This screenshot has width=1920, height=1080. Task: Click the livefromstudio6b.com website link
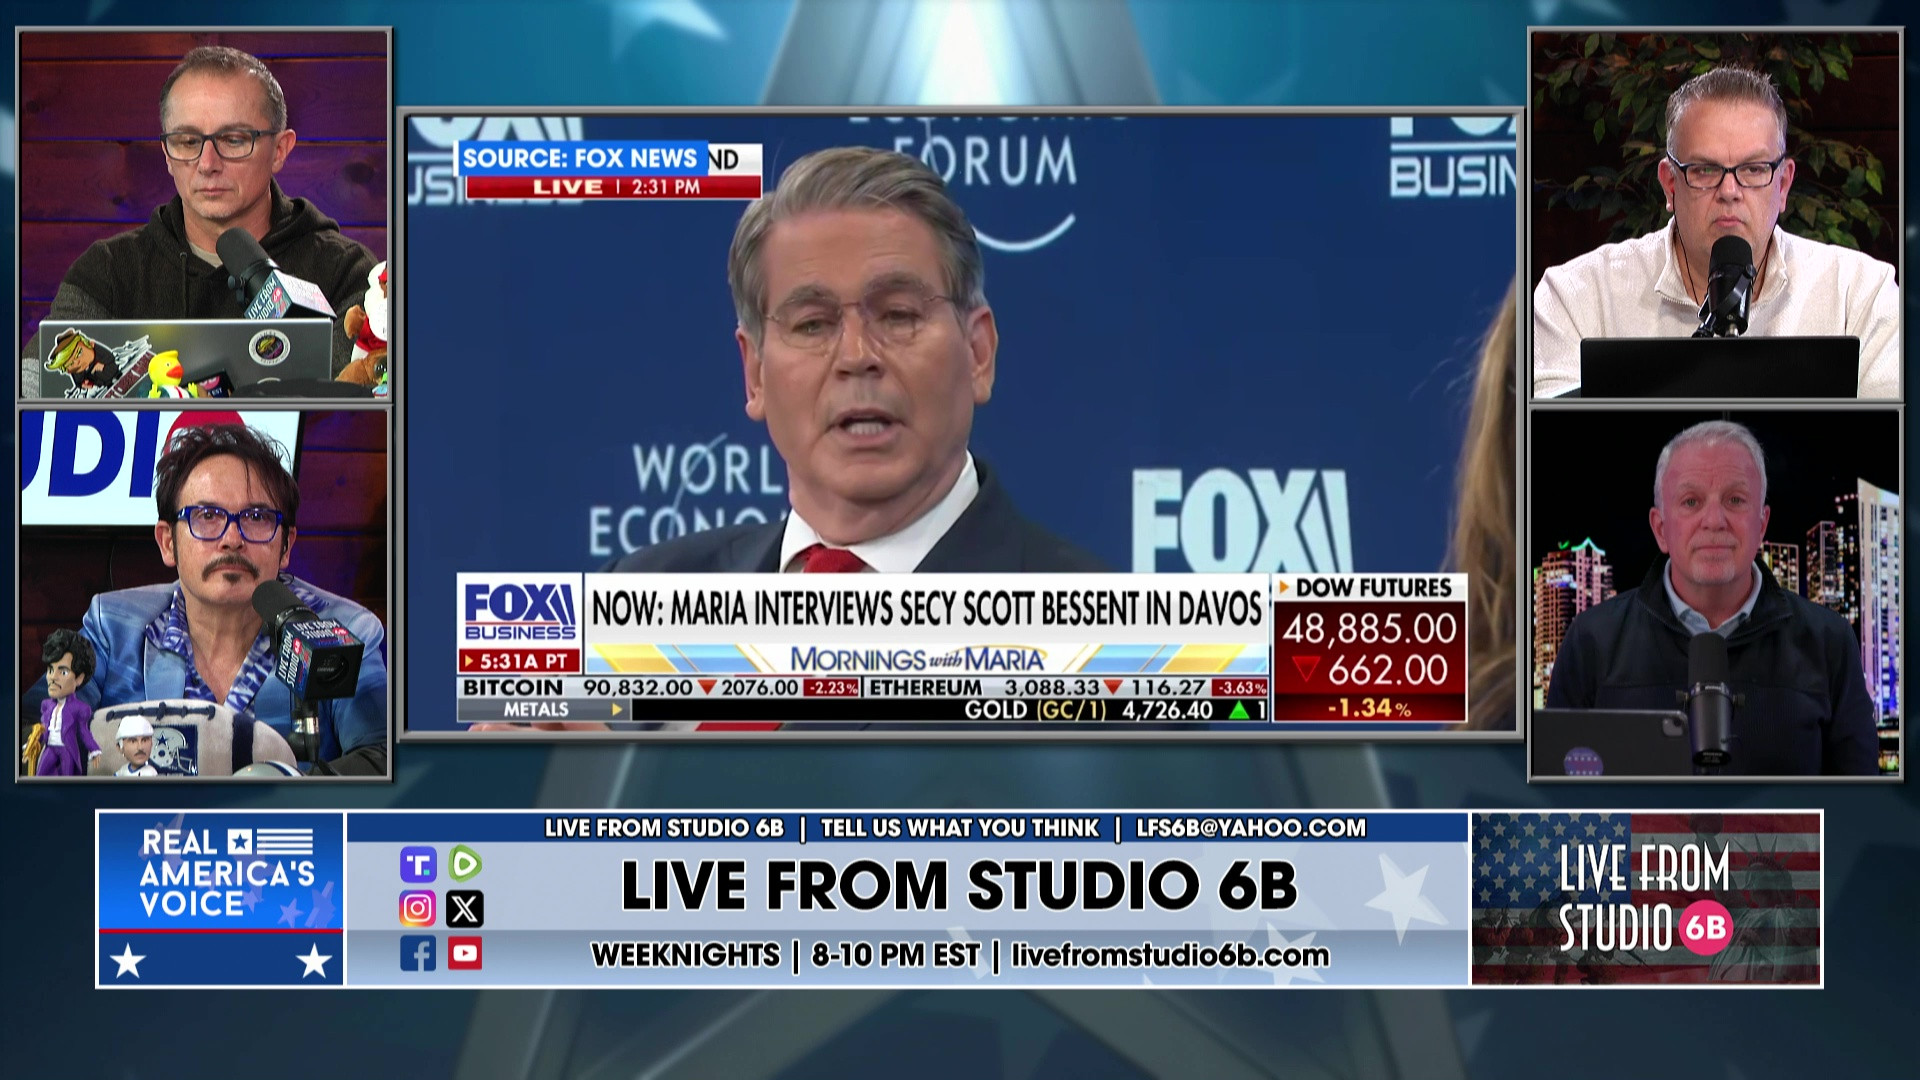1170,955
